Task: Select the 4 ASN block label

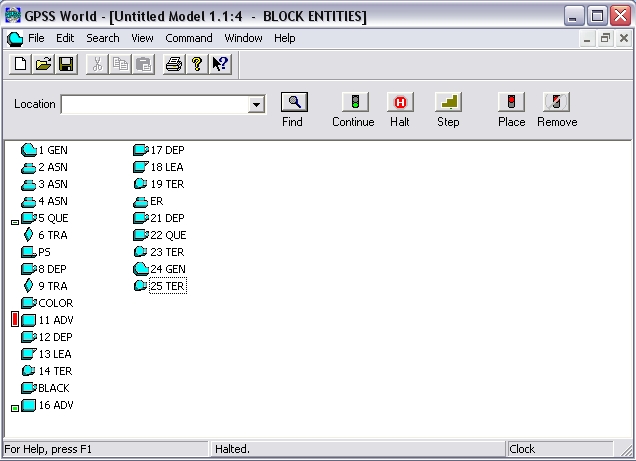Action: tap(53, 201)
